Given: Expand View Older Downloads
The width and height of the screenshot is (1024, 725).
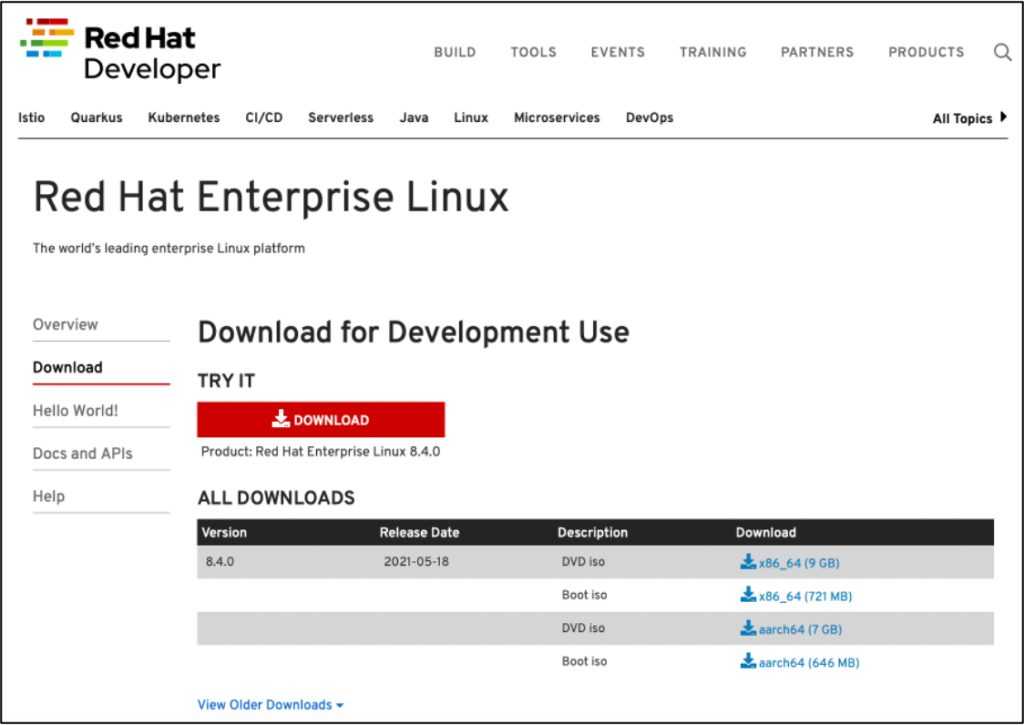Looking at the screenshot, I should tap(270, 705).
